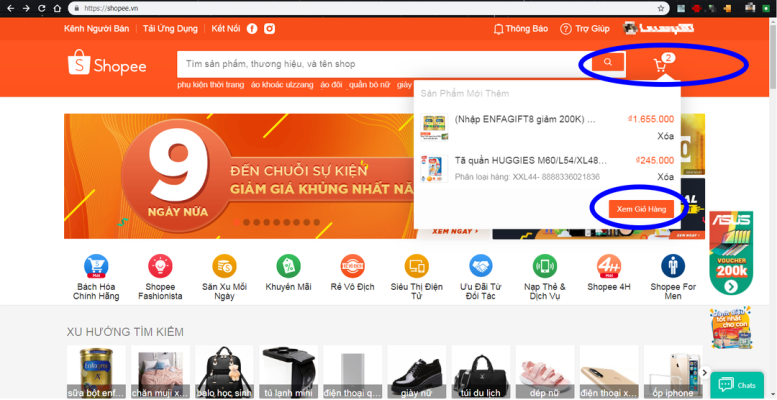Screen dimensions: 777x400
Task: Open tủ lạnh mini trending thumbnail
Action: (x=288, y=372)
